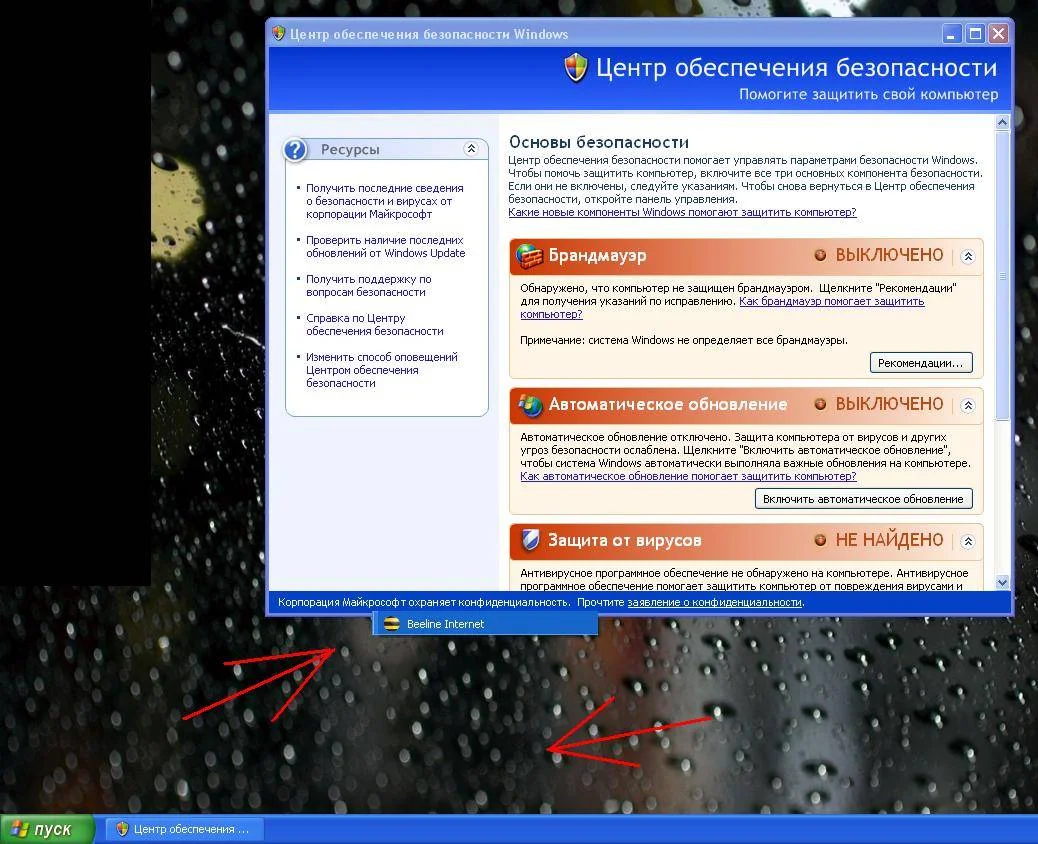This screenshot has width=1038, height=844.
Task: Collapse the Защита от вирусов section
Action: coord(968,541)
